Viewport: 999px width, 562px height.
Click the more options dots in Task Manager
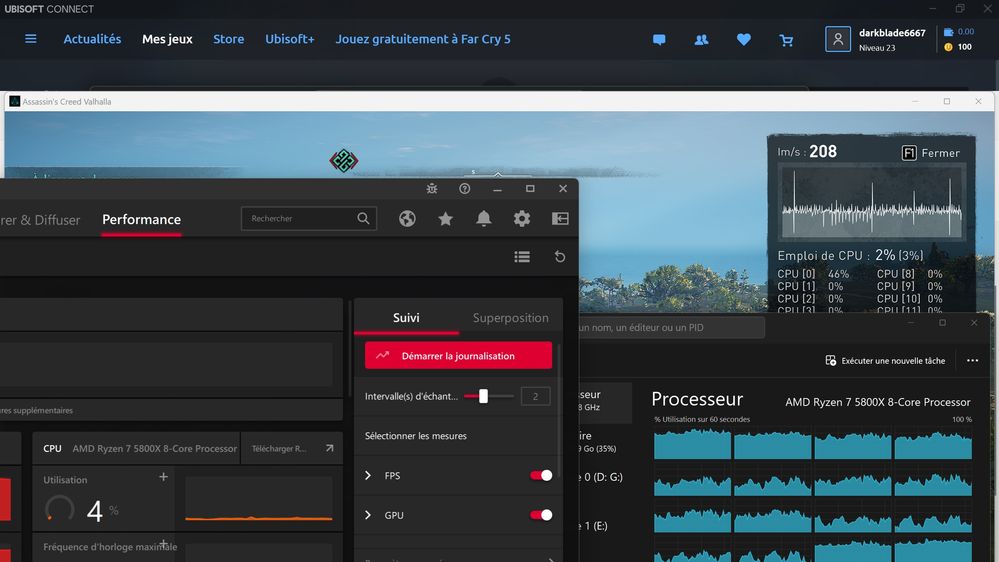[x=972, y=361]
